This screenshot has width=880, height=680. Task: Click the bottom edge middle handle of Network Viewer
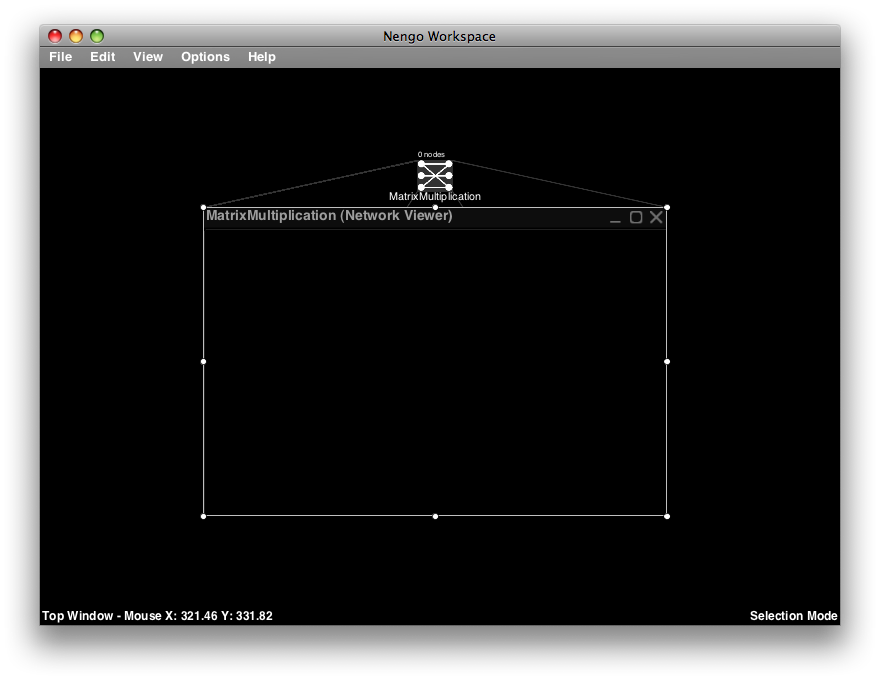click(x=435, y=516)
